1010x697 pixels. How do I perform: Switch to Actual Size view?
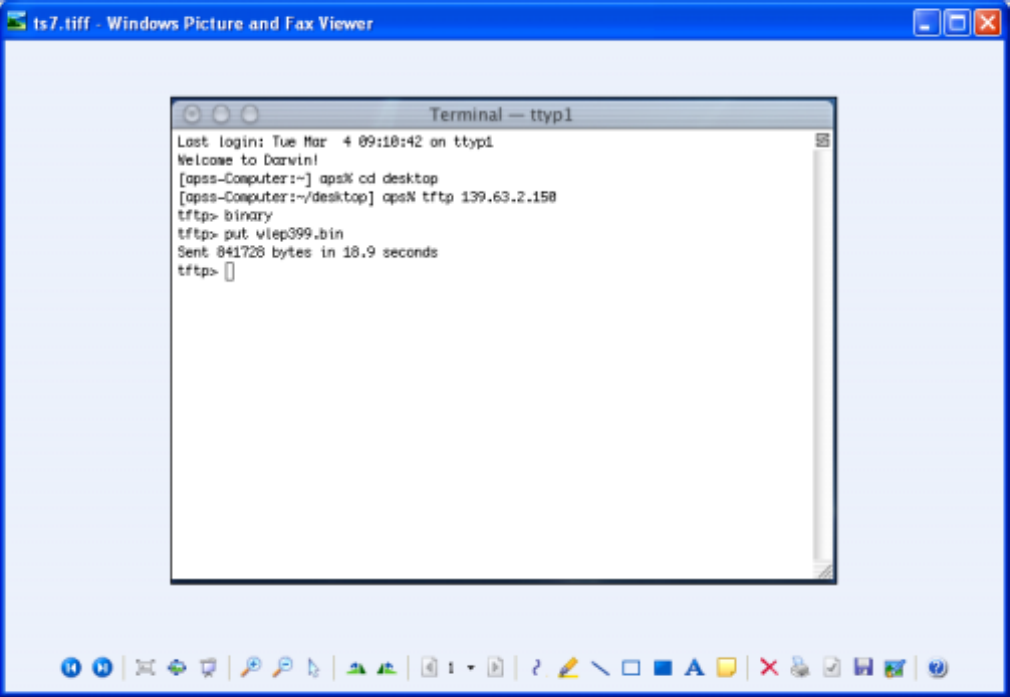177,667
